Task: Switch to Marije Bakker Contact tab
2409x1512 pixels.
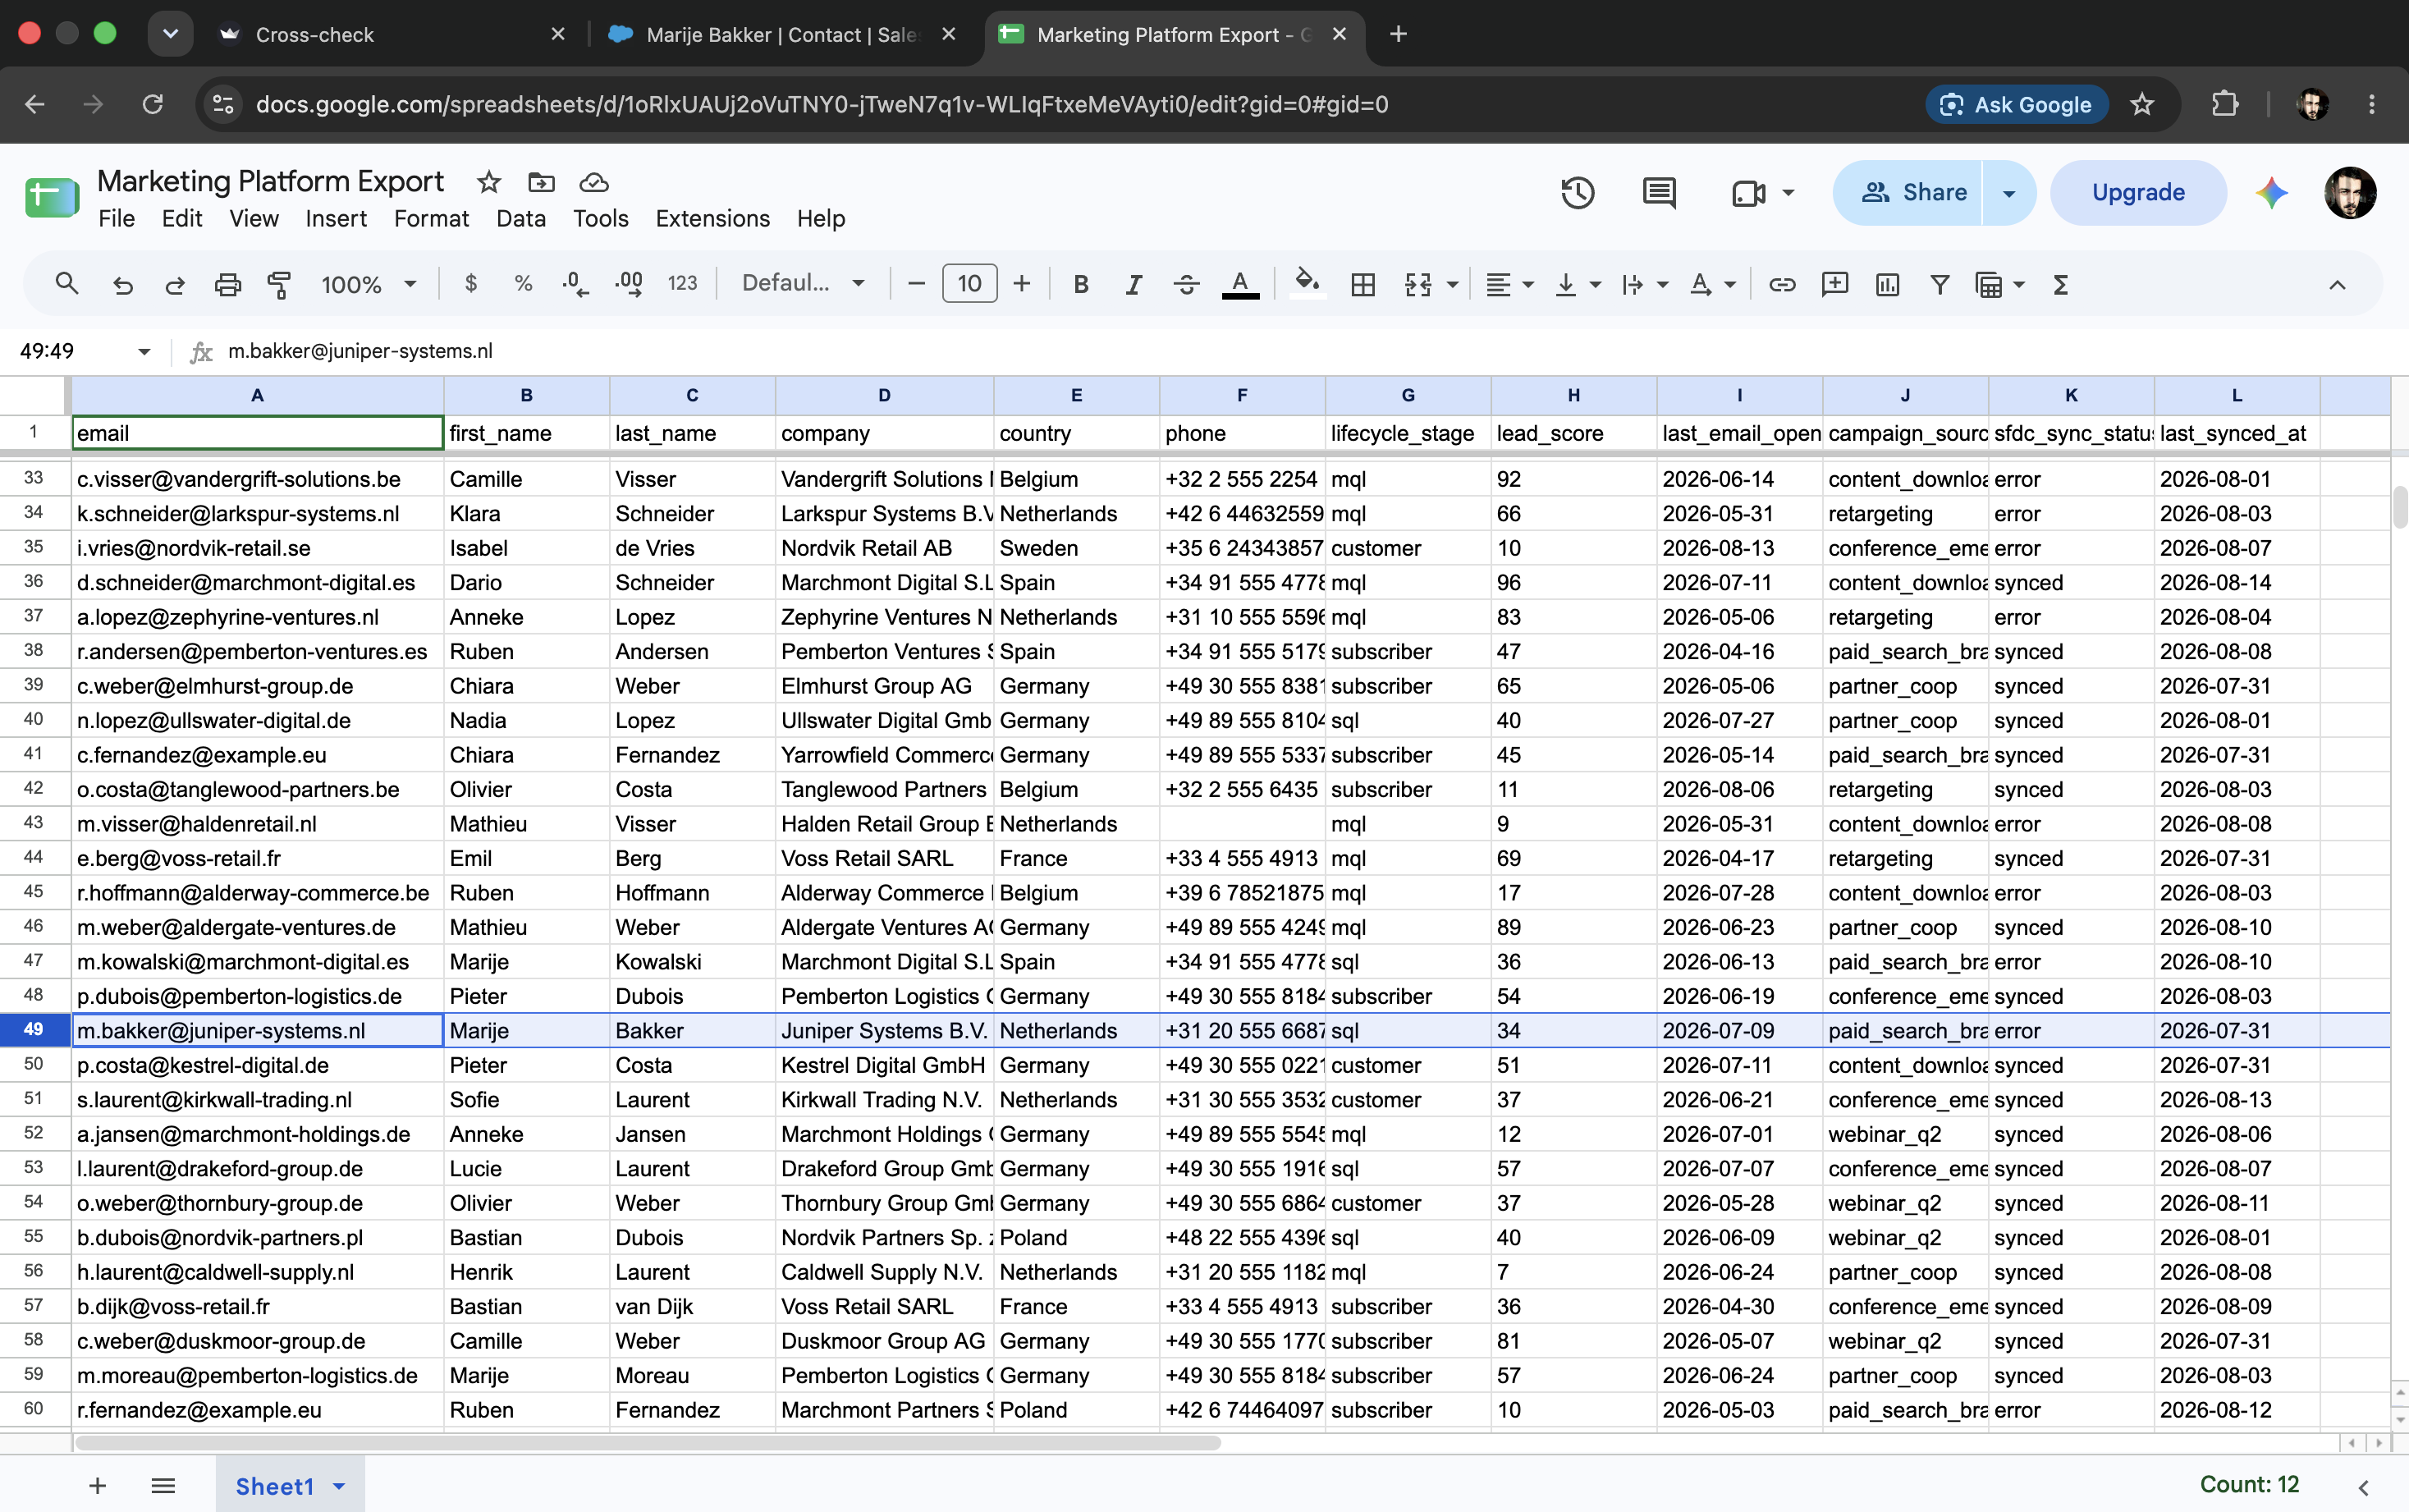Action: coord(783,34)
